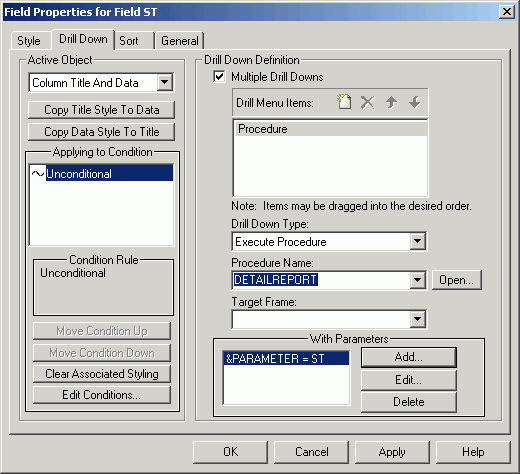Click Edit Conditions... button
This screenshot has height=474, width=520.
click(x=102, y=395)
